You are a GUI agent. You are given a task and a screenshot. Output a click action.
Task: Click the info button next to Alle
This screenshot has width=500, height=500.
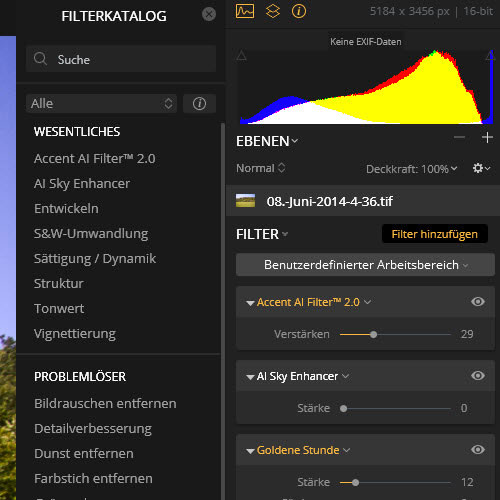tap(199, 103)
